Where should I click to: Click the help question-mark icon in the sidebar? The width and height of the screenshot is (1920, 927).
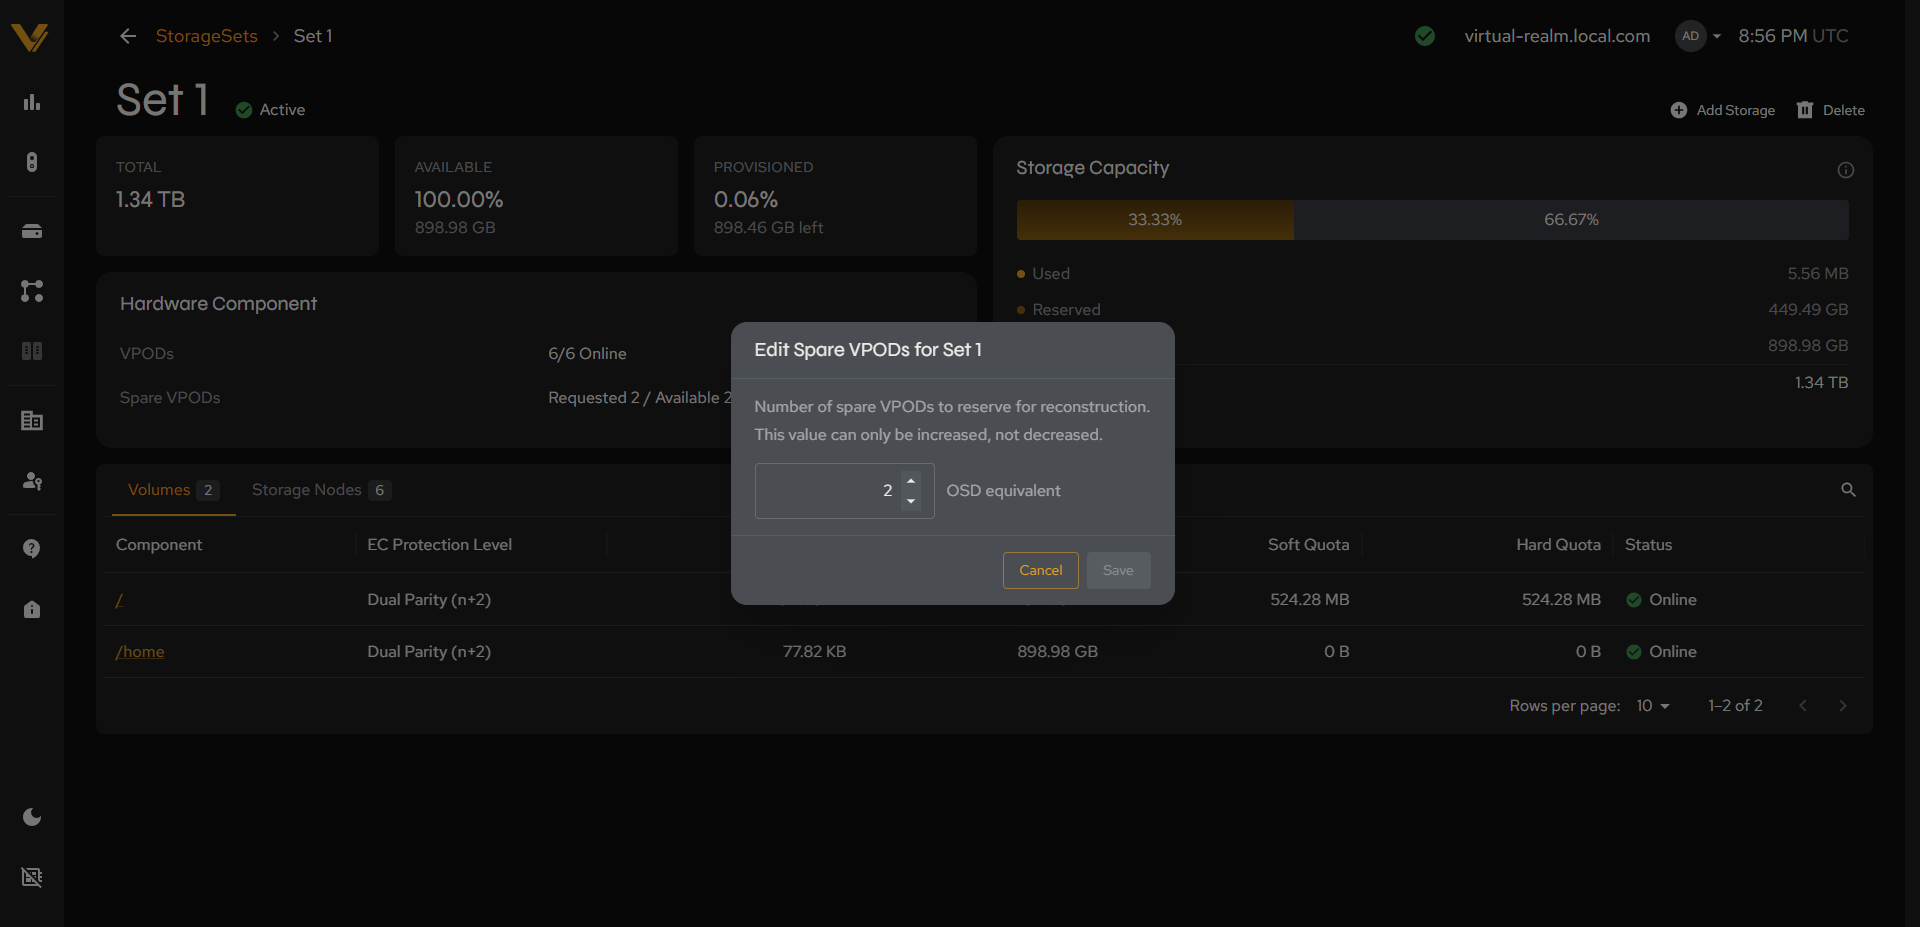point(32,548)
